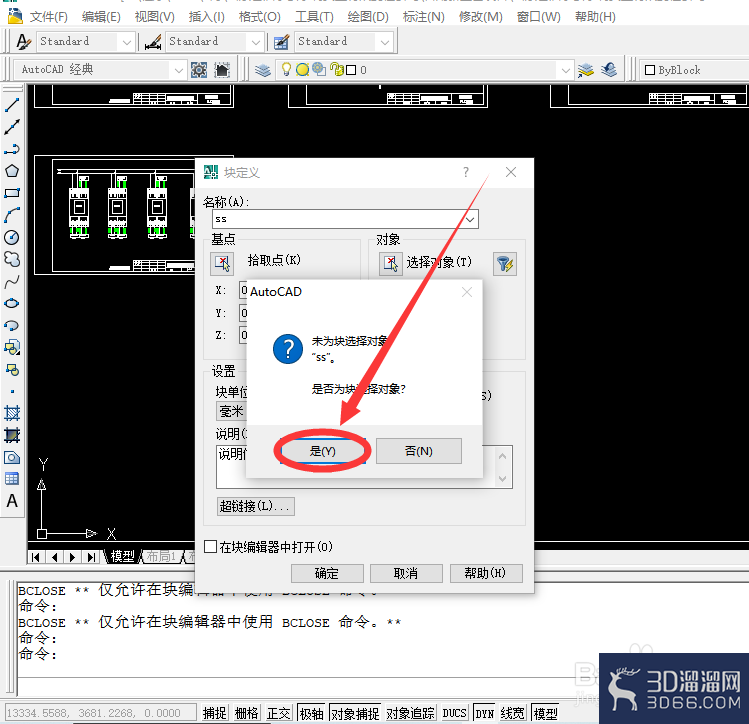Expand the block name dropdown
This screenshot has width=749, height=724.
click(x=470, y=219)
